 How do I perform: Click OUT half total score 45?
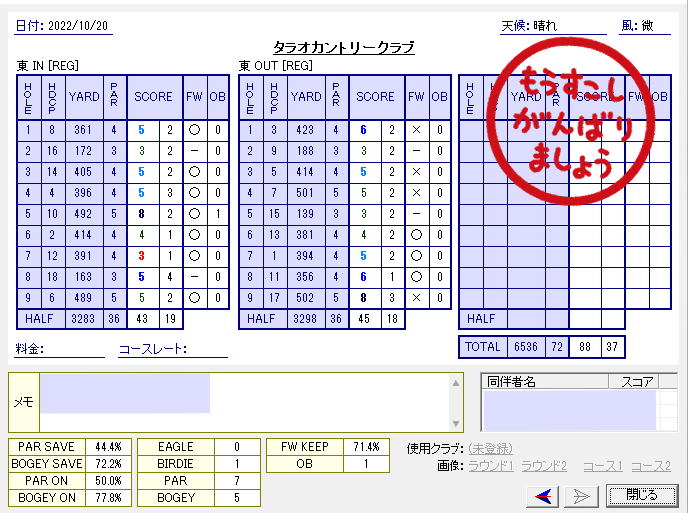(x=364, y=319)
